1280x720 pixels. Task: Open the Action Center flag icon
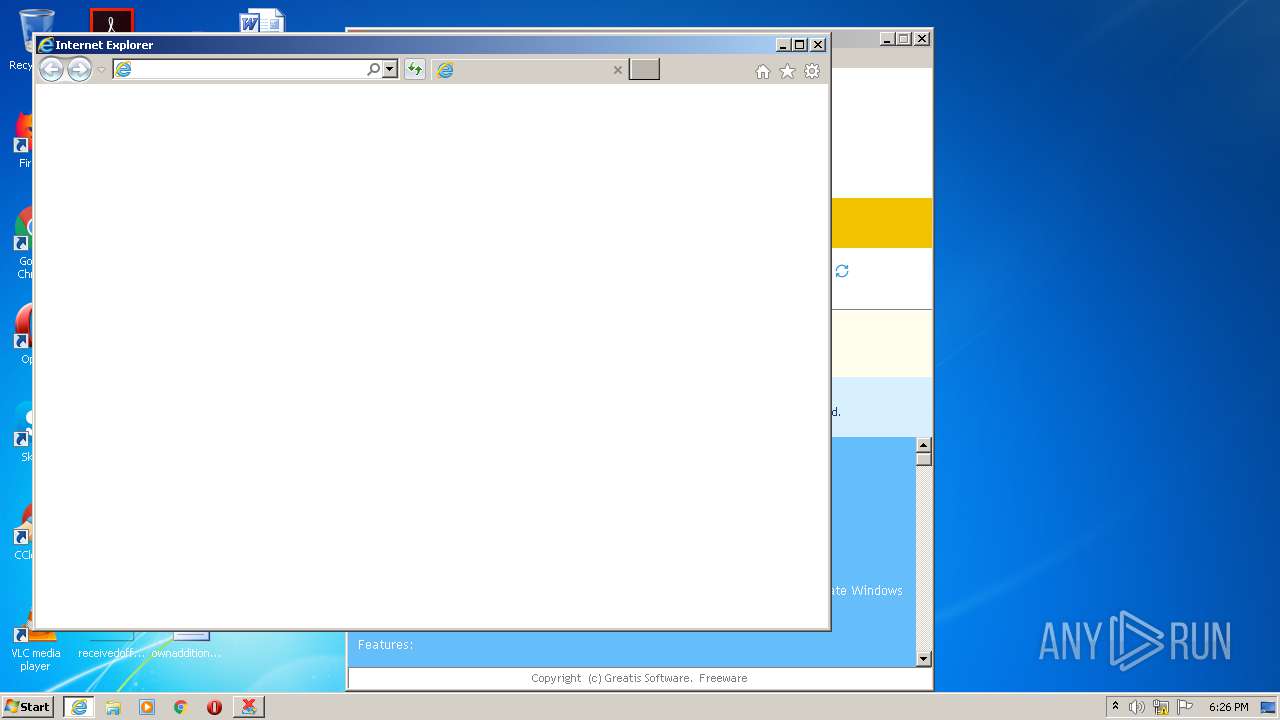[1185, 707]
